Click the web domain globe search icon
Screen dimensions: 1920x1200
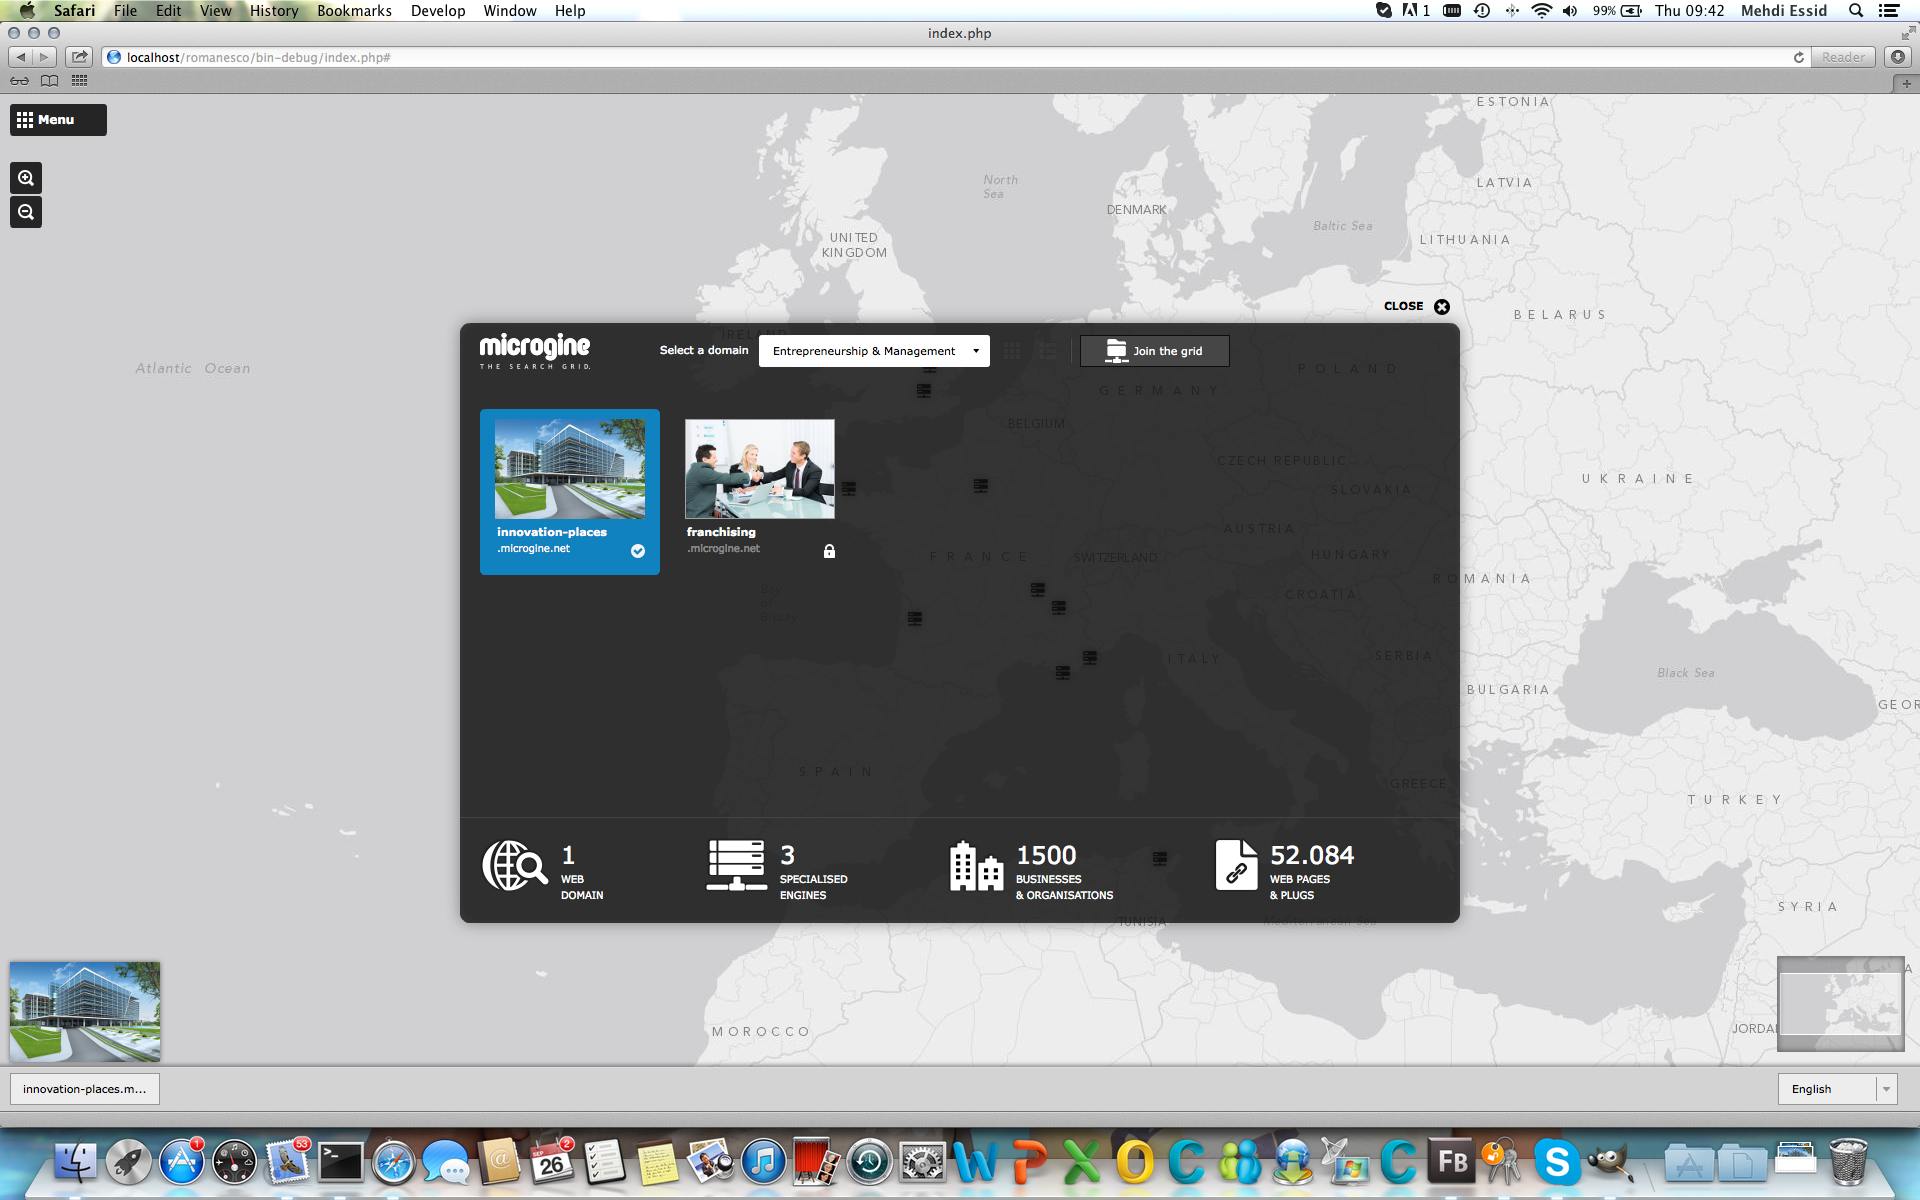[515, 865]
